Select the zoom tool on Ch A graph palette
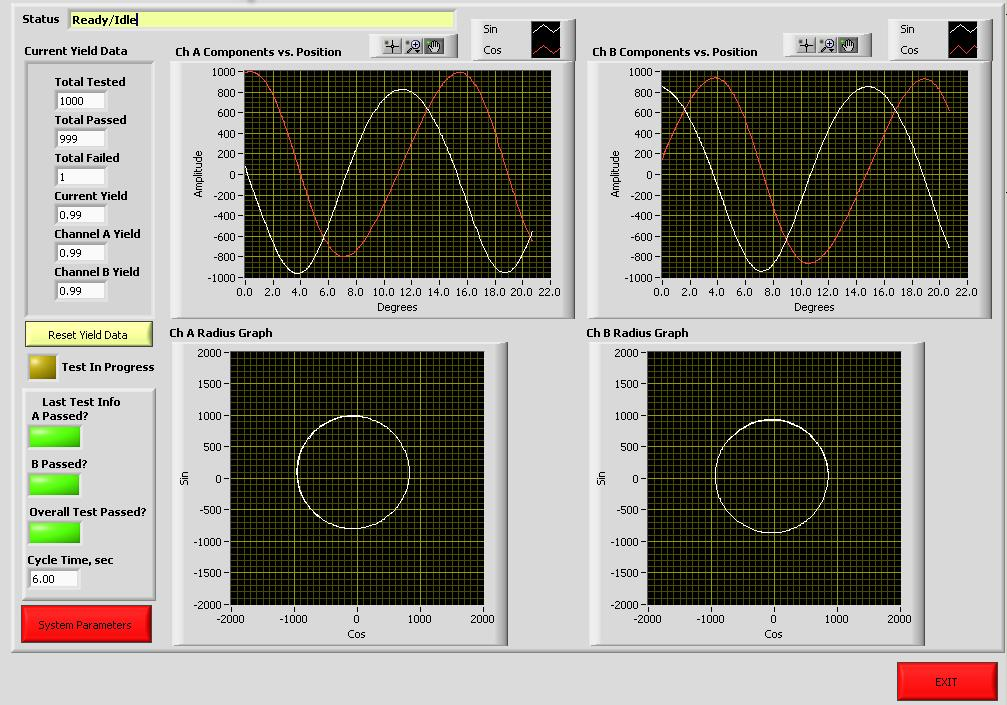 pos(414,46)
